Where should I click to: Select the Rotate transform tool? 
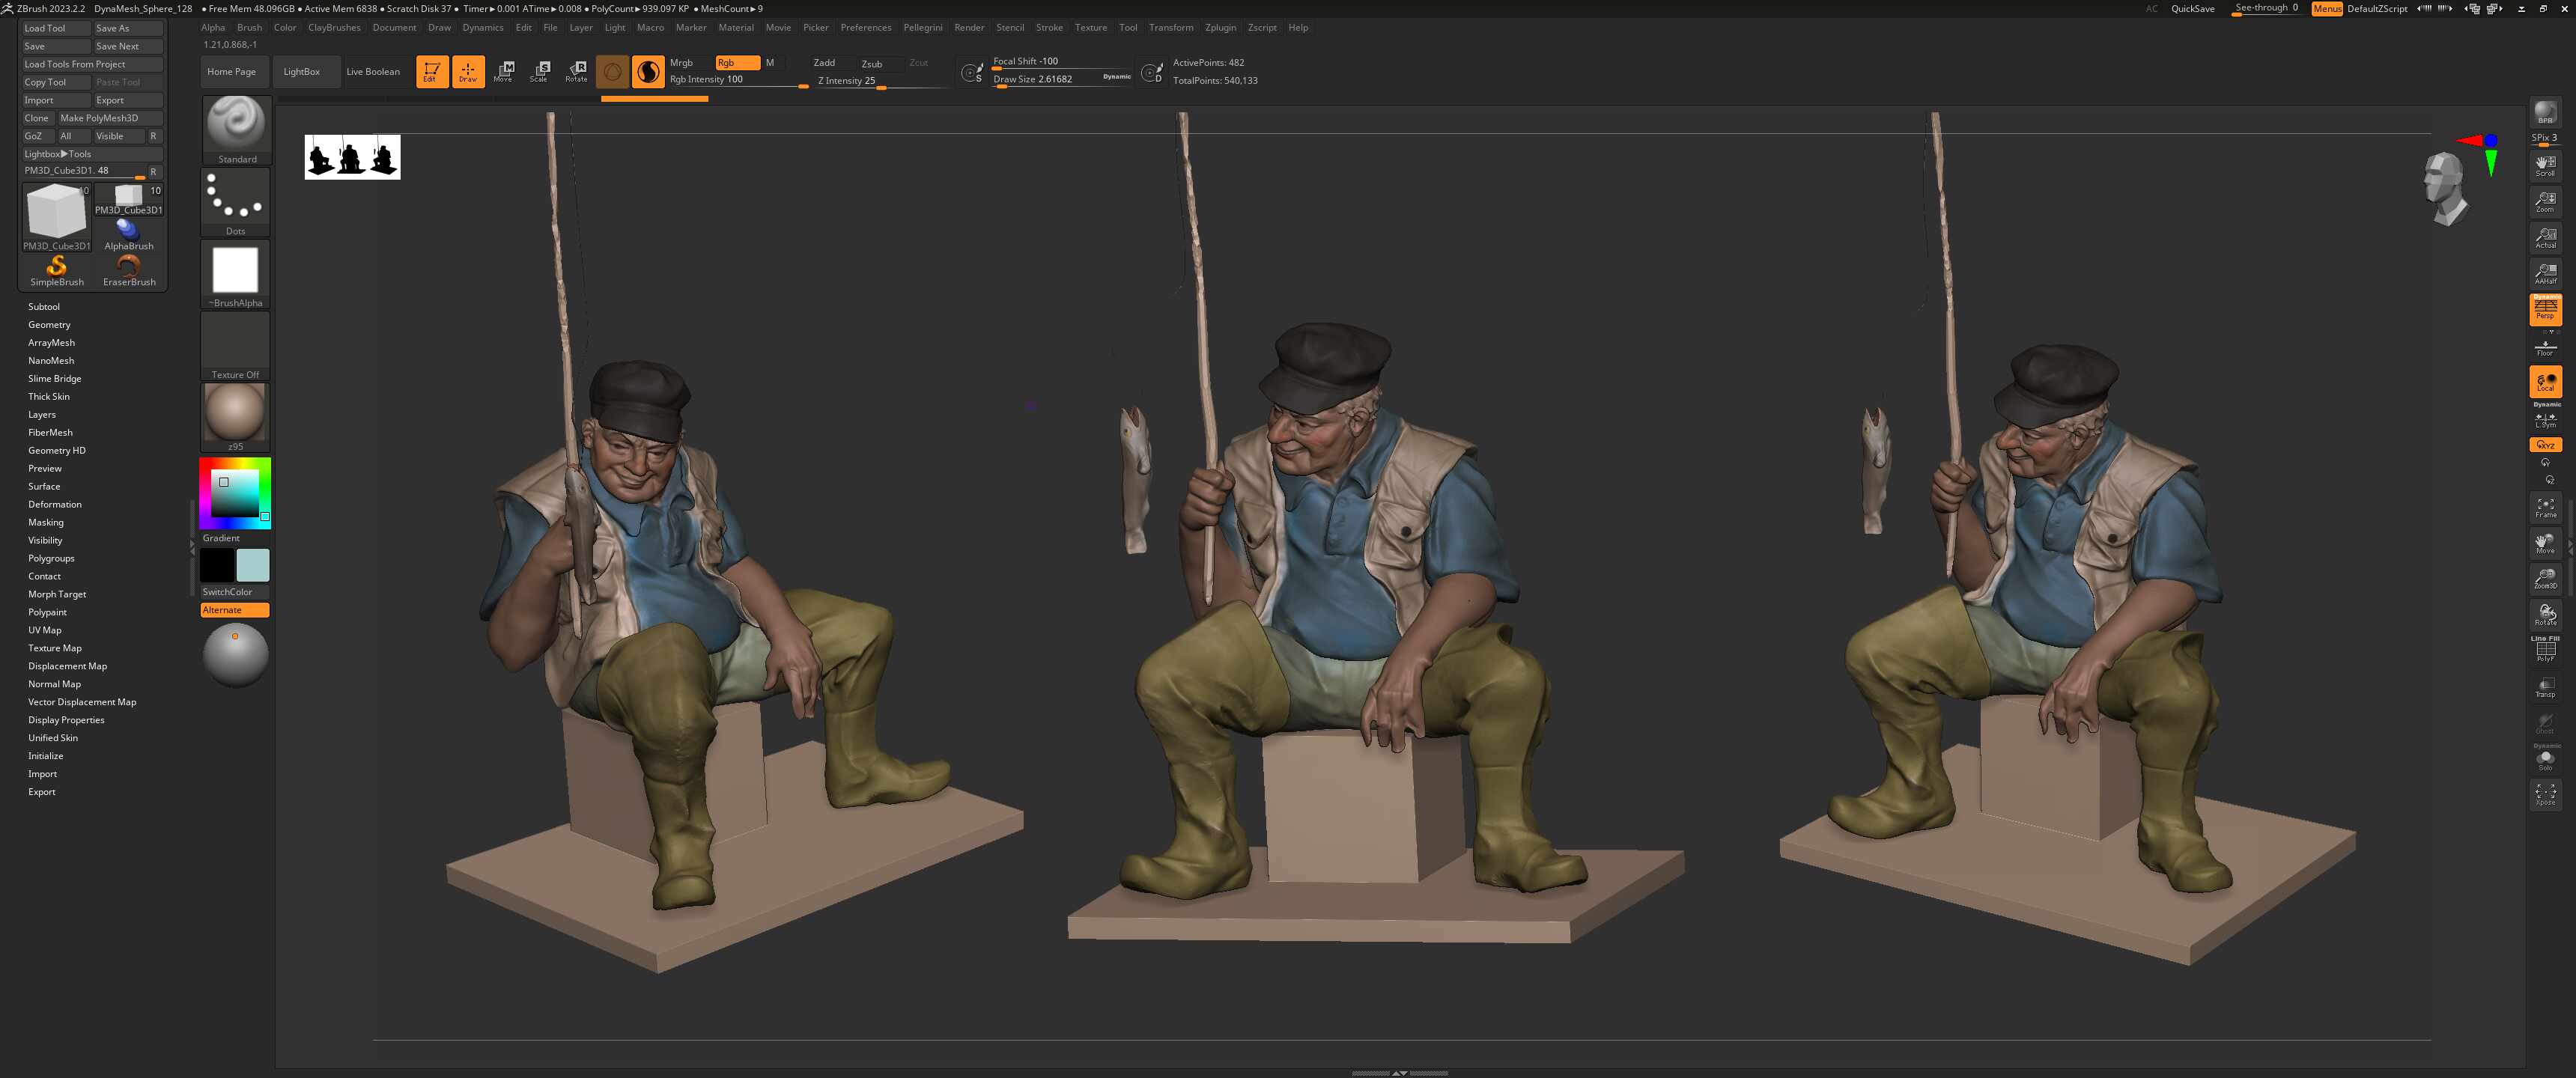coord(576,71)
